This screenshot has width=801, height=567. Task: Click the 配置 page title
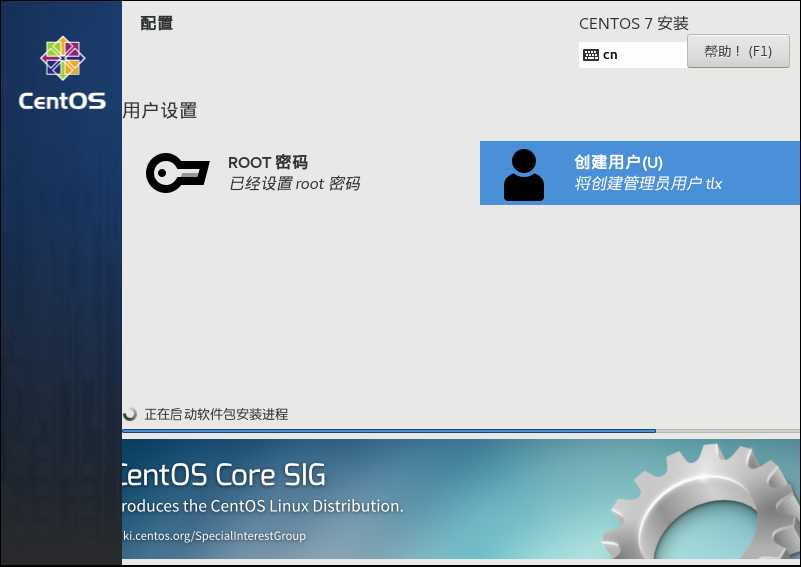(x=157, y=23)
